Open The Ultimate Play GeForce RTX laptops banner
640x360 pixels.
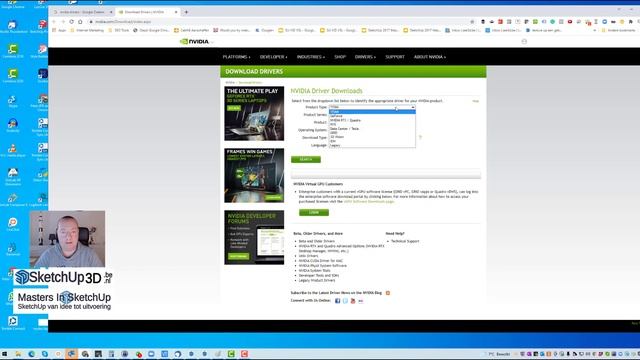(x=254, y=113)
